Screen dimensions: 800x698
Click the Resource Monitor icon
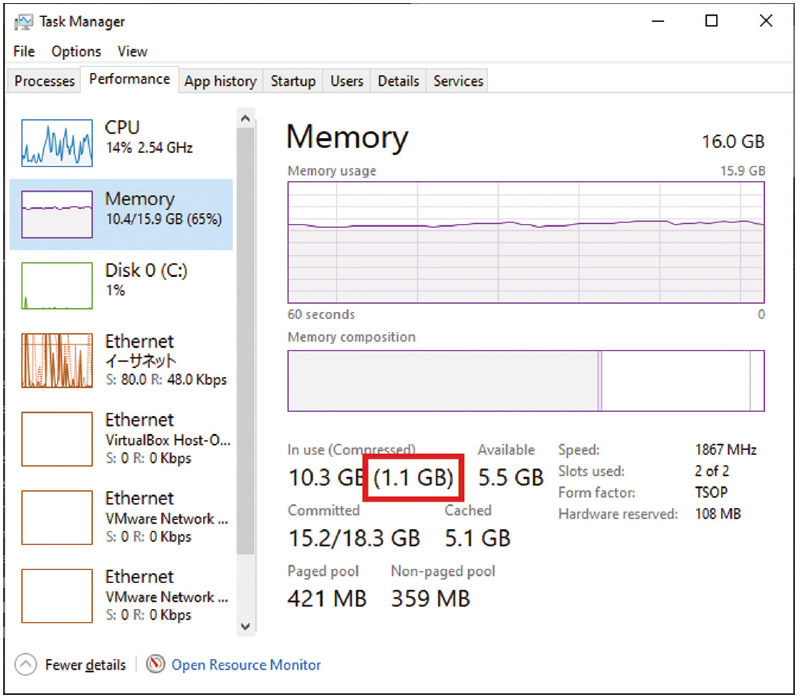tap(155, 665)
